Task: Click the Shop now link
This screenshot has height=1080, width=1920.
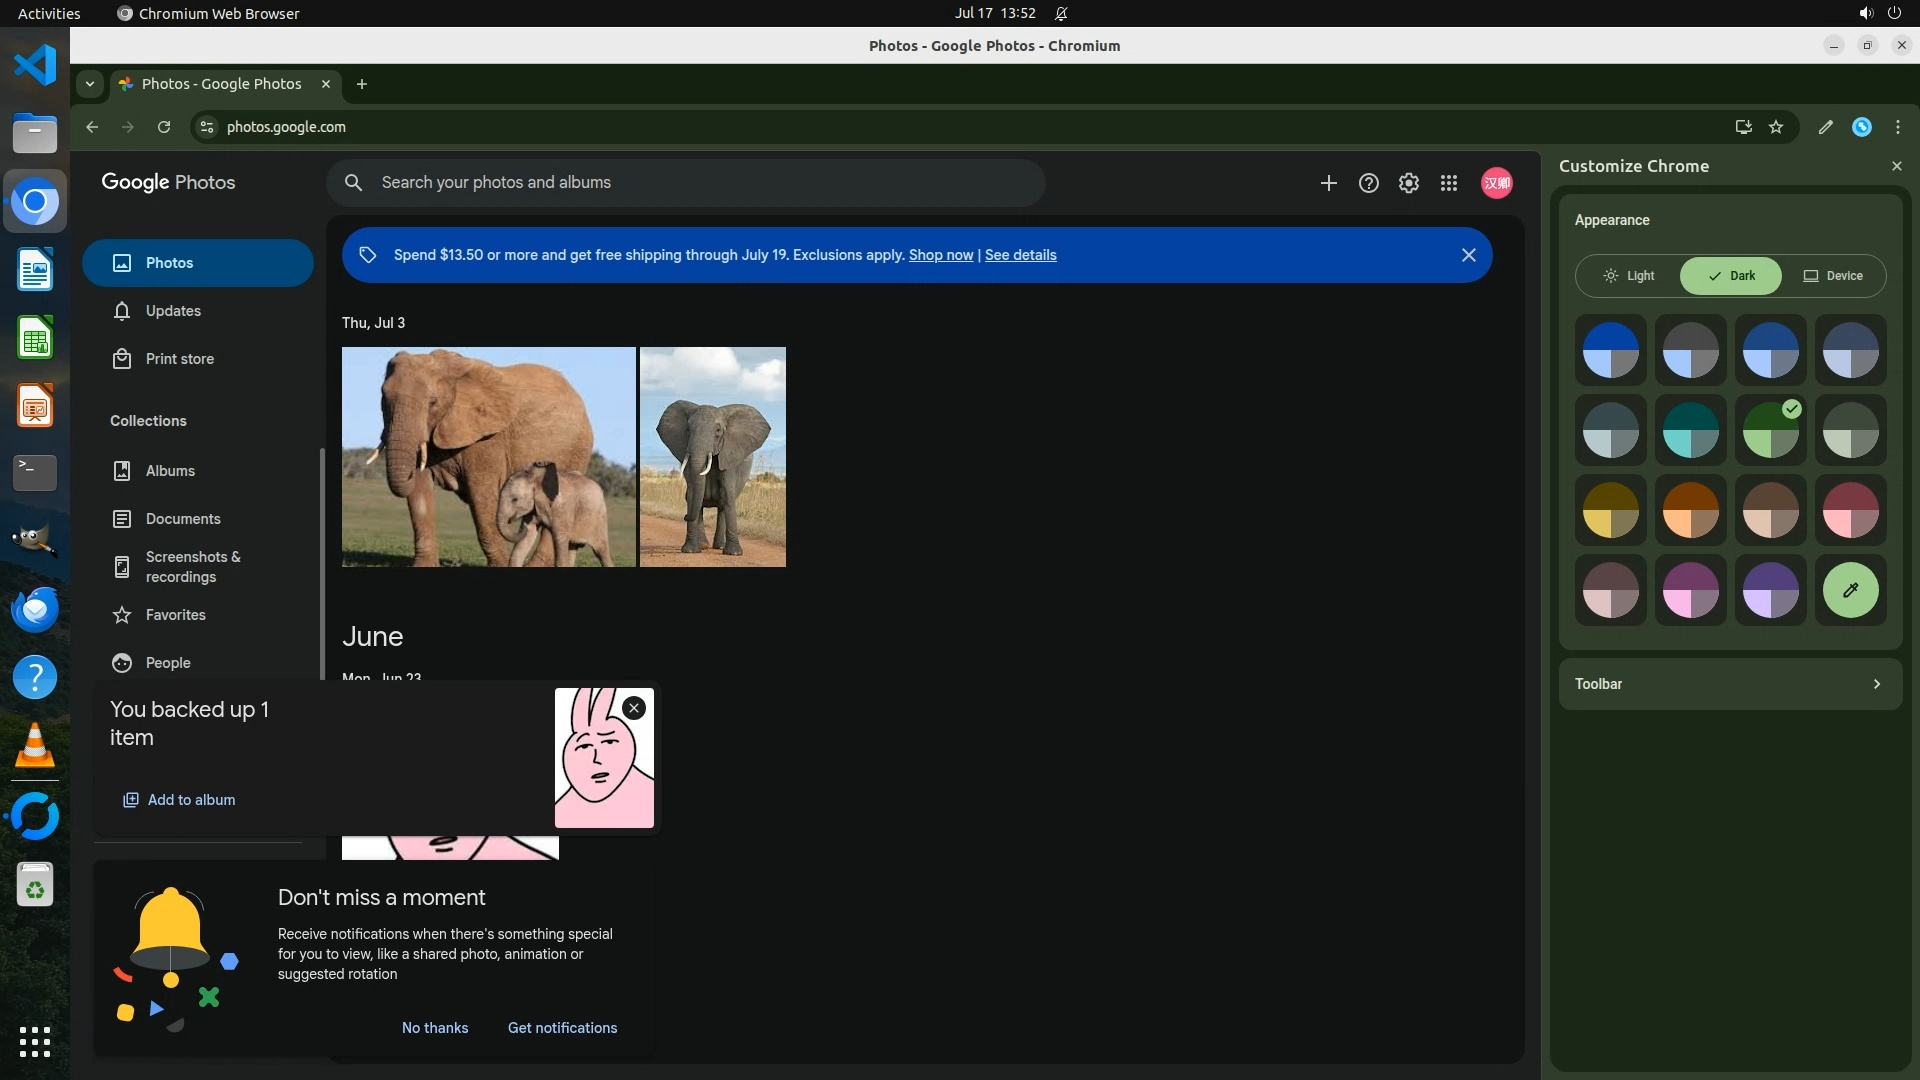Action: pos(940,255)
